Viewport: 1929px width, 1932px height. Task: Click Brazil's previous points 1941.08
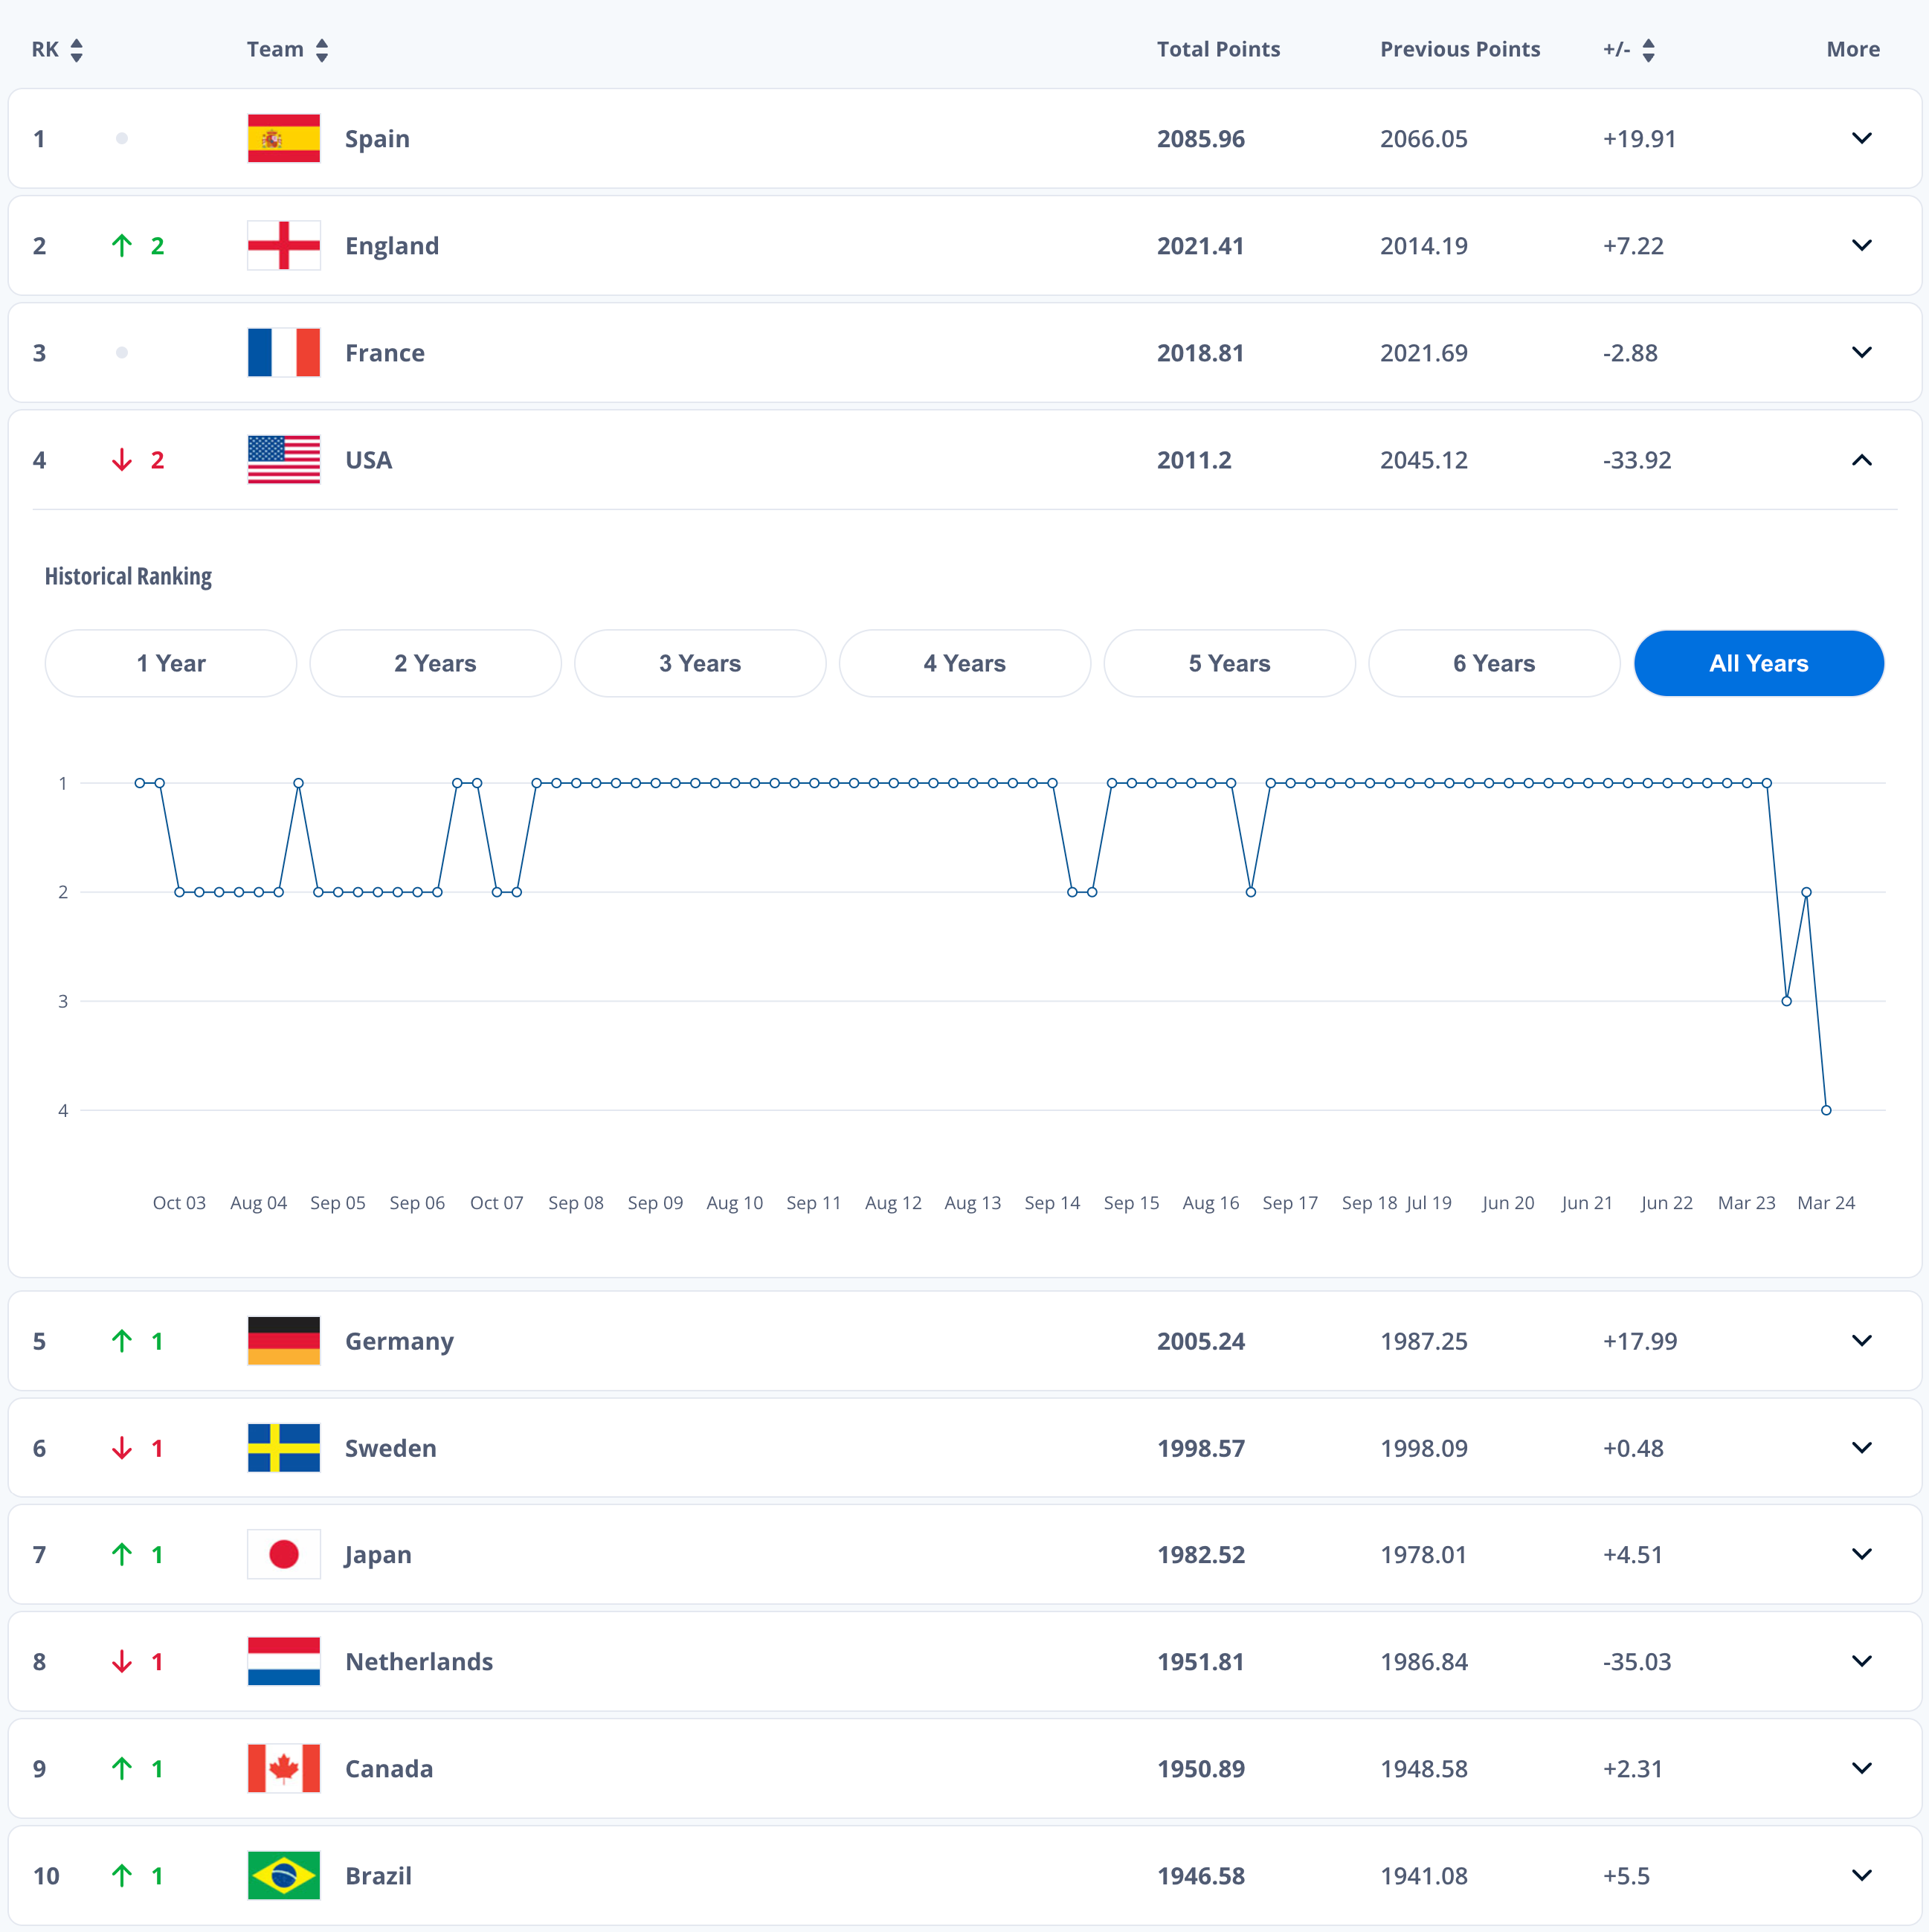[x=1424, y=1876]
